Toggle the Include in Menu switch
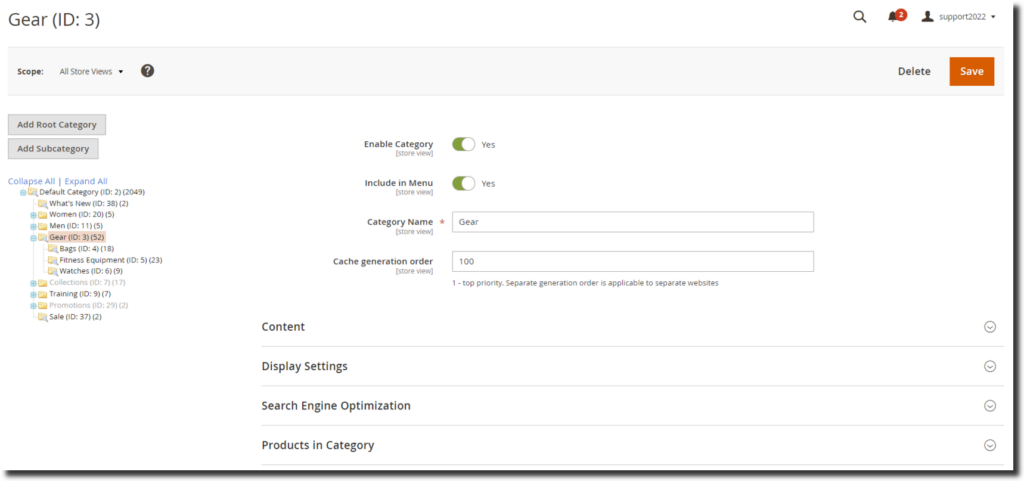Image resolution: width=1024 pixels, height=481 pixels. click(x=464, y=183)
